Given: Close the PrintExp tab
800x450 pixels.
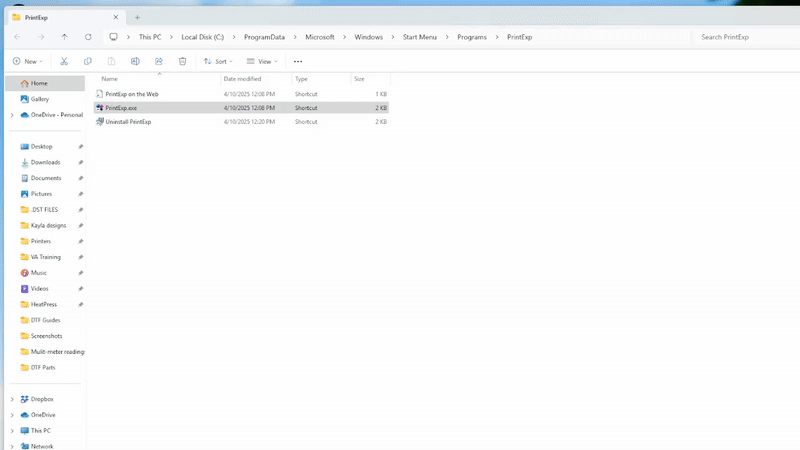Looking at the screenshot, I should (x=116, y=17).
